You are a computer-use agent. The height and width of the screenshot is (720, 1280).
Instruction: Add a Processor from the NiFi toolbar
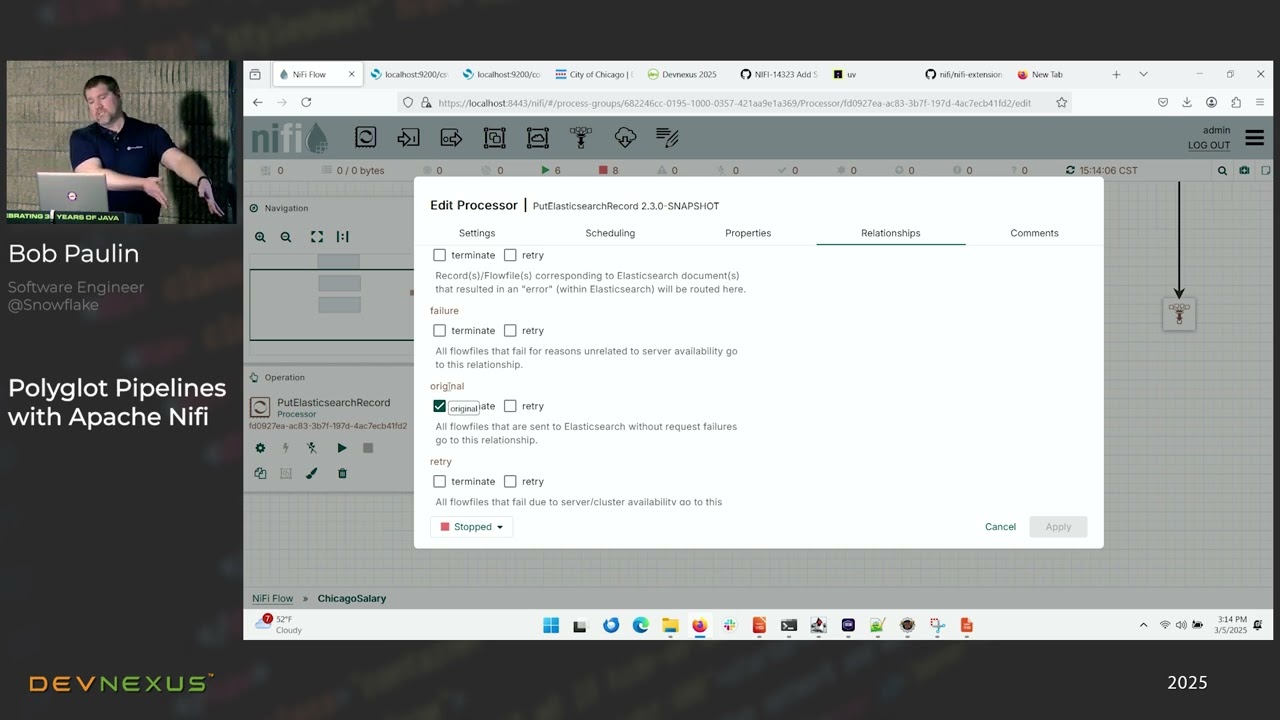[x=365, y=138]
